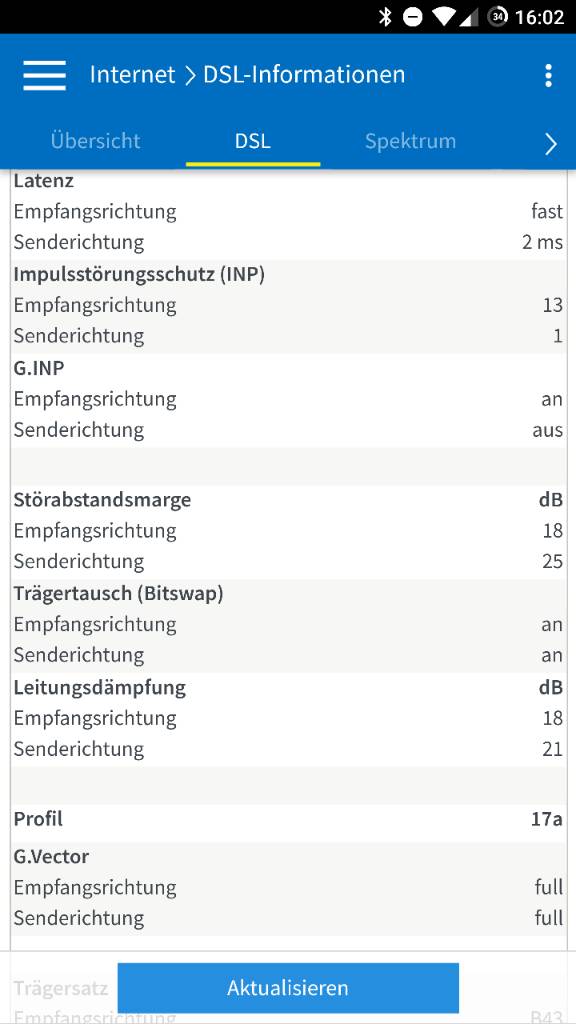Open the navigation drawer hamburger icon

click(x=43, y=75)
